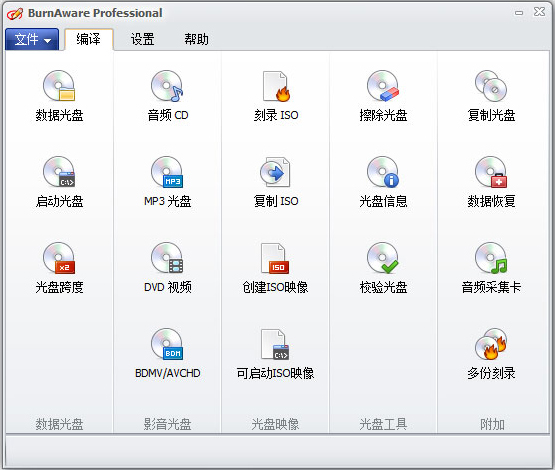Create a BDMV/AVCHD disc
The width and height of the screenshot is (555, 470).
[167, 354]
